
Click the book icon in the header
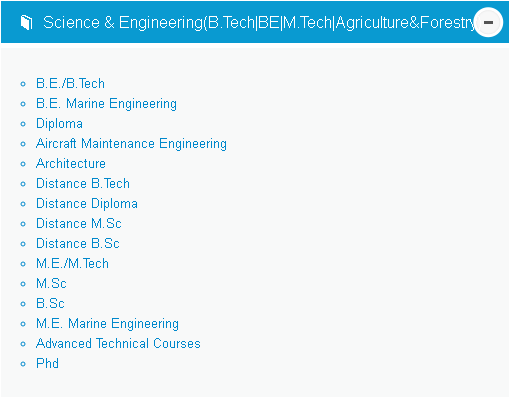(x=26, y=22)
